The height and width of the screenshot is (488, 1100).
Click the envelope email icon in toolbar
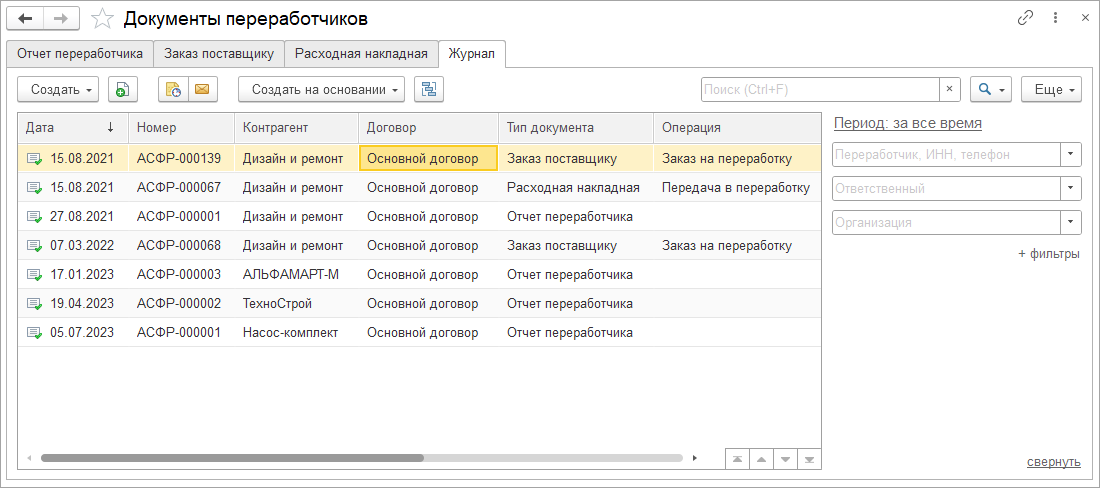tap(202, 89)
